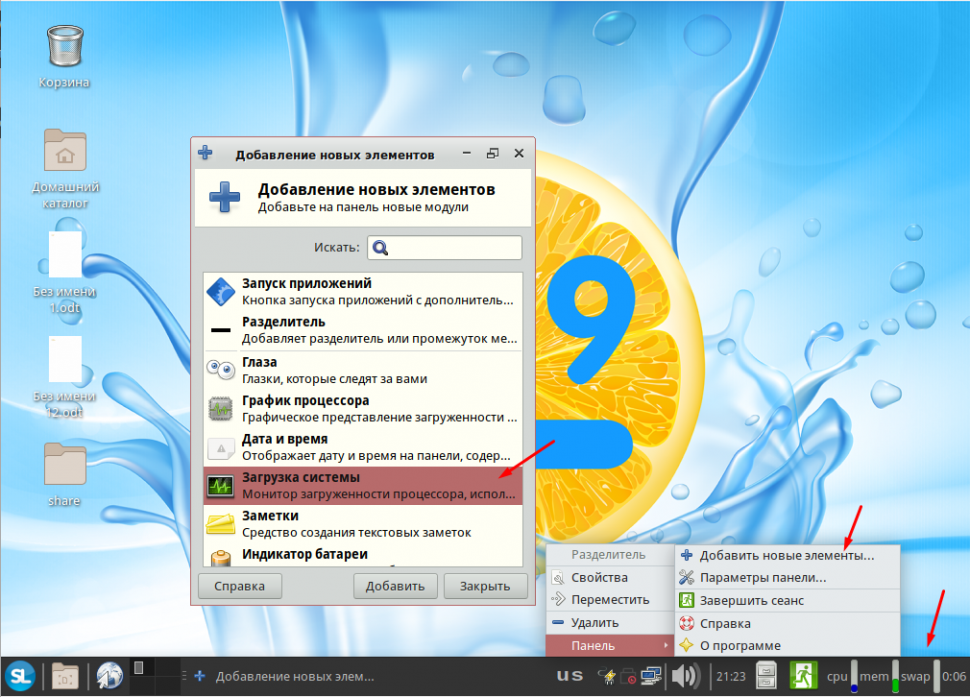Open the Корзина trash icon
This screenshot has height=697, width=970.
[x=66, y=48]
